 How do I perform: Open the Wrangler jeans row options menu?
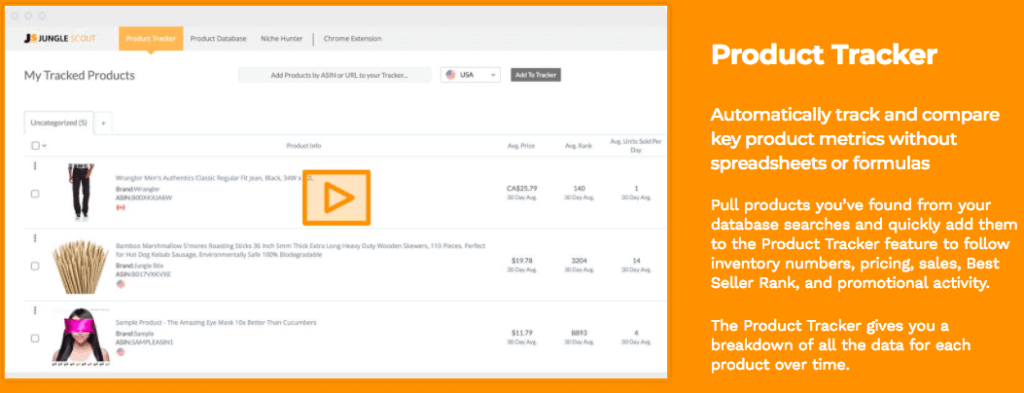(35, 166)
